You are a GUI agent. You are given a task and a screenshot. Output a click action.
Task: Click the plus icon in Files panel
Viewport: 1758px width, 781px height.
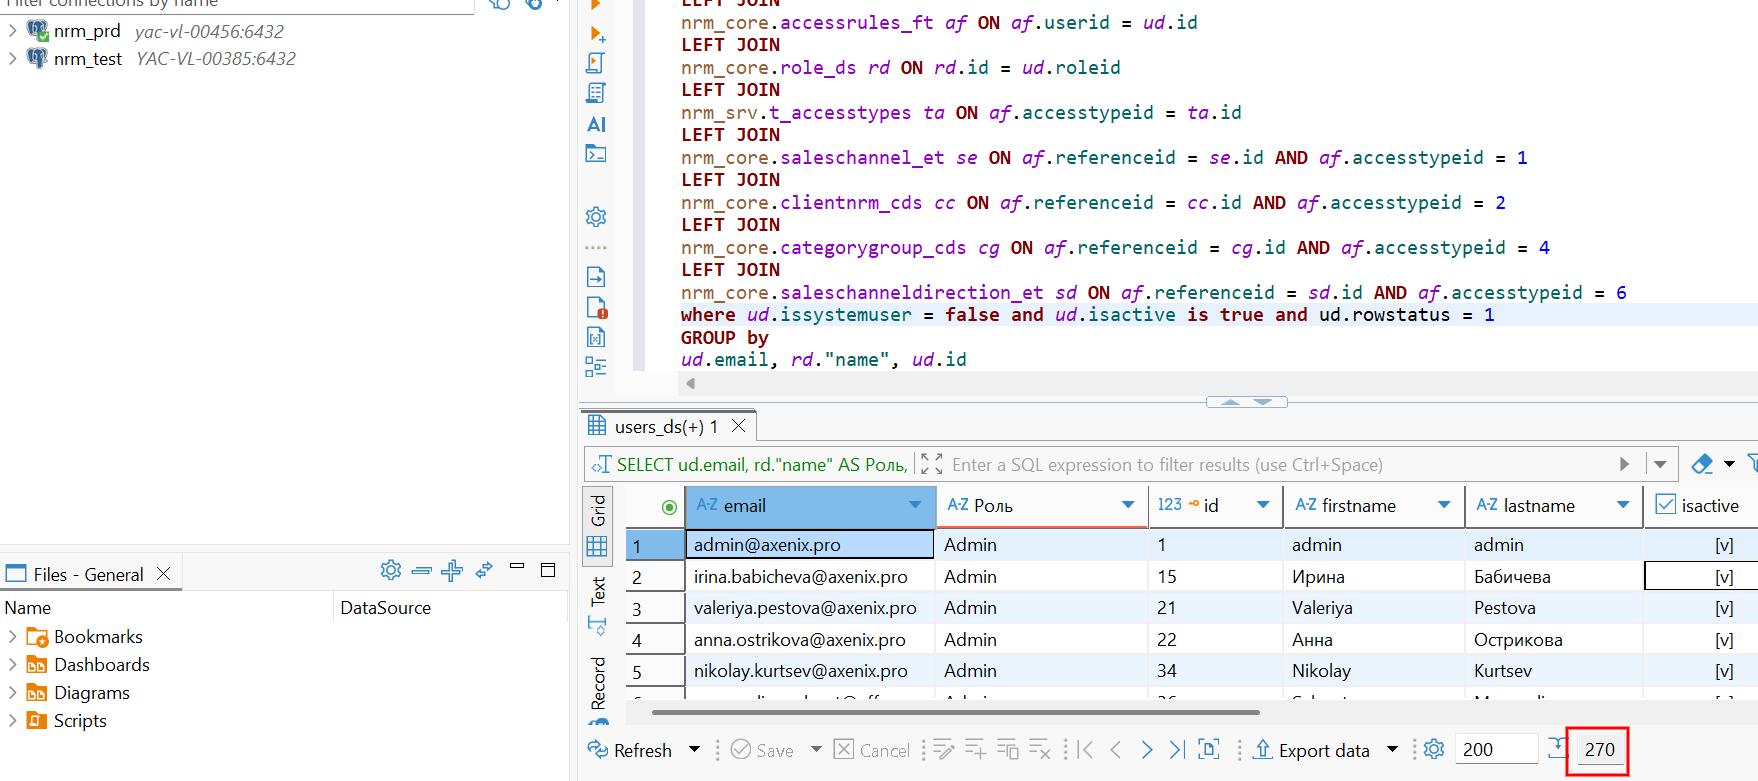(452, 570)
